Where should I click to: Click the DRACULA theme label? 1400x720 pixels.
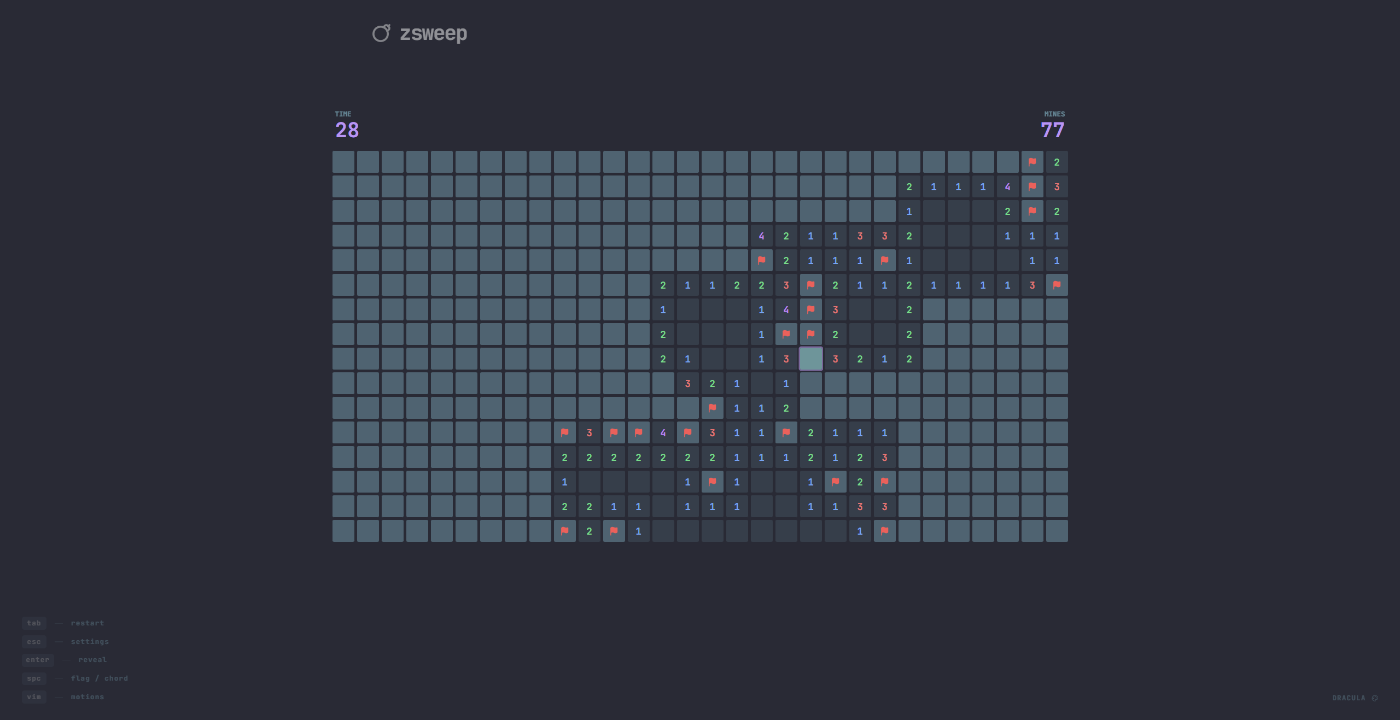coord(1348,698)
